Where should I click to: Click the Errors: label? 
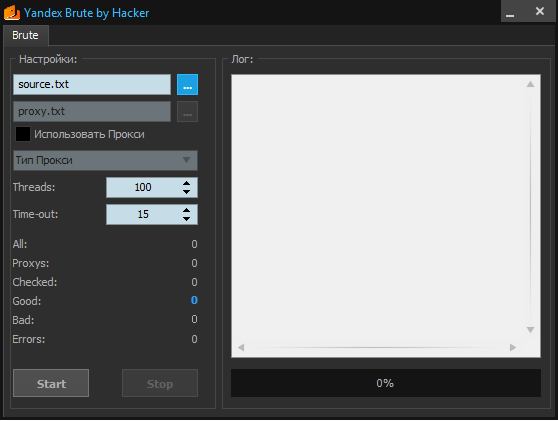[28, 339]
